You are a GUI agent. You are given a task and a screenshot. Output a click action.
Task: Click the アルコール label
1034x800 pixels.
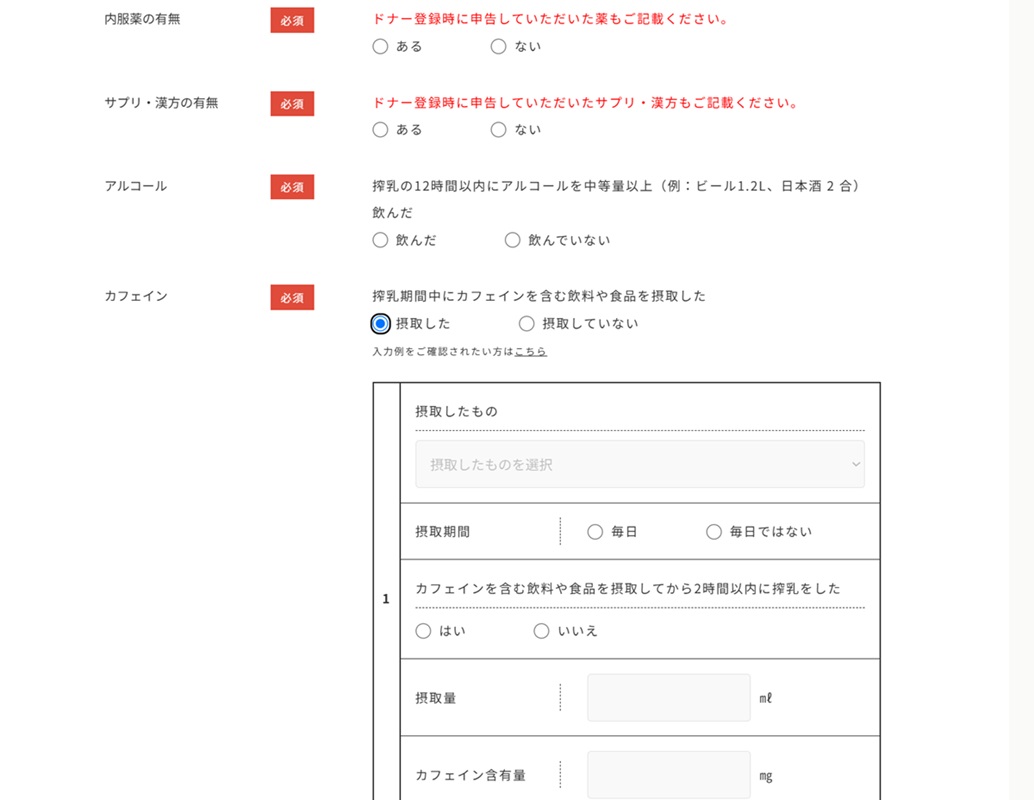click(x=136, y=186)
